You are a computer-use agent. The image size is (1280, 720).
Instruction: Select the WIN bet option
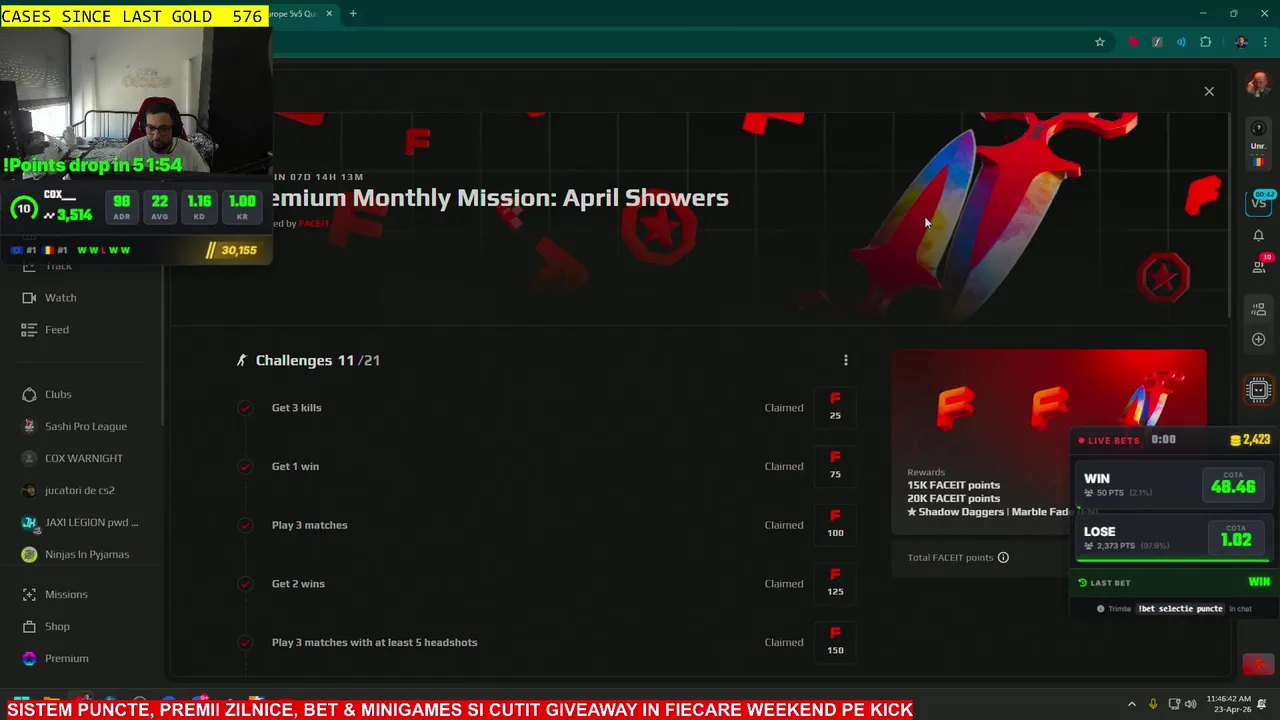[x=1172, y=485]
